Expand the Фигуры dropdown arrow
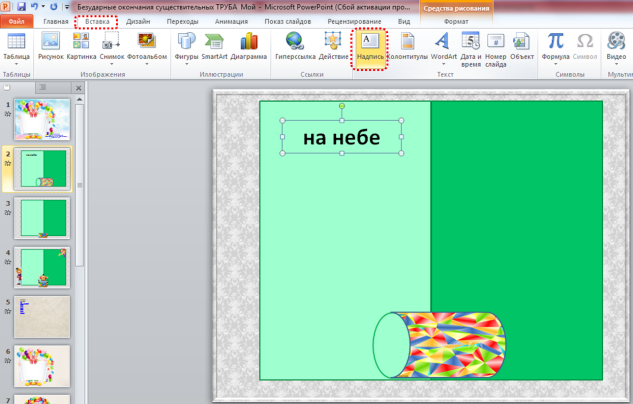This screenshot has width=633, height=404. click(x=187, y=64)
